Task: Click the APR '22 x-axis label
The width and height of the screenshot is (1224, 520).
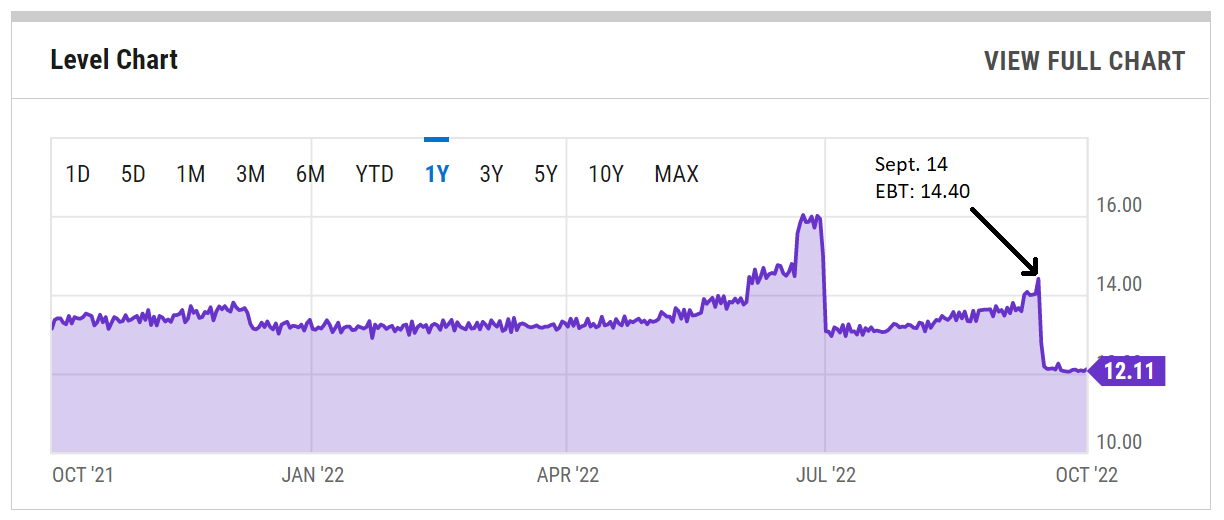Action: pyautogui.click(x=568, y=475)
